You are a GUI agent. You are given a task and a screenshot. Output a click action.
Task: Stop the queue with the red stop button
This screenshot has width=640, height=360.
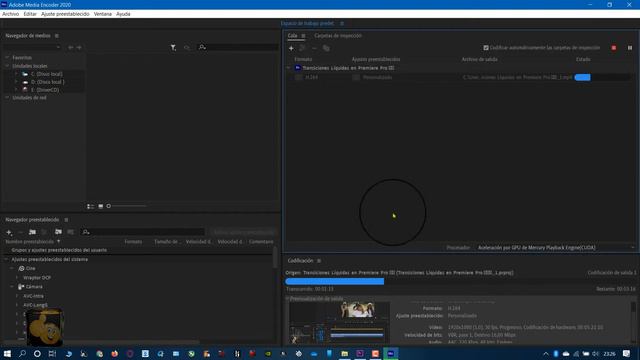[x=614, y=48]
